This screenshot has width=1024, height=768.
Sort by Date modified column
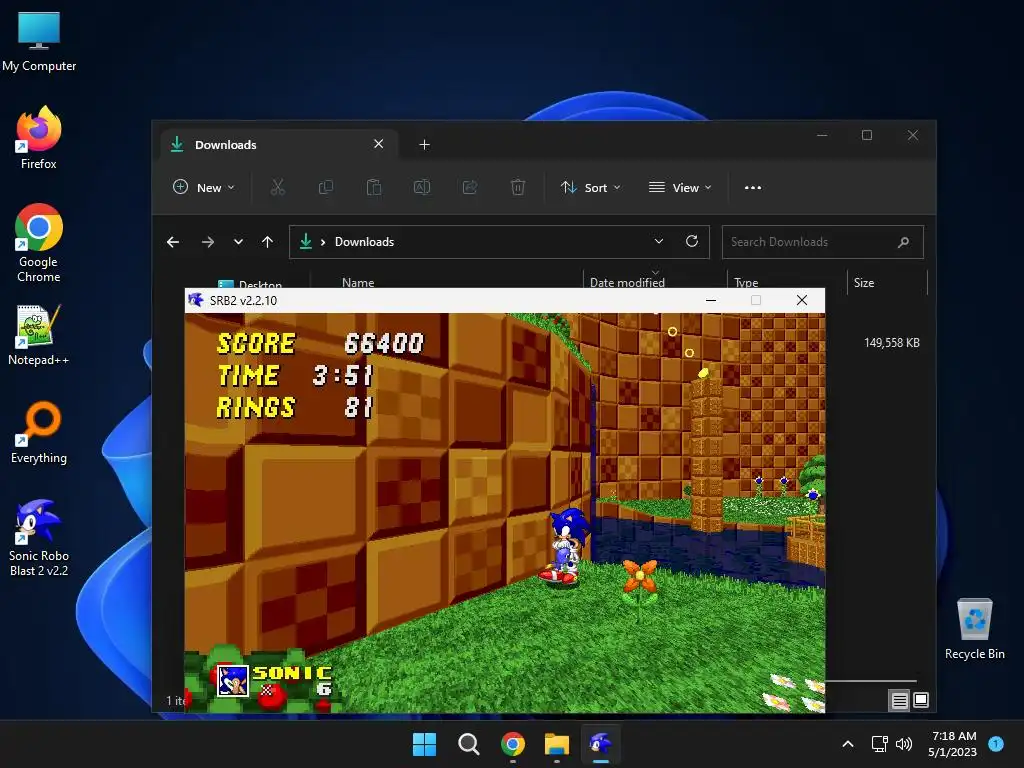coord(627,282)
